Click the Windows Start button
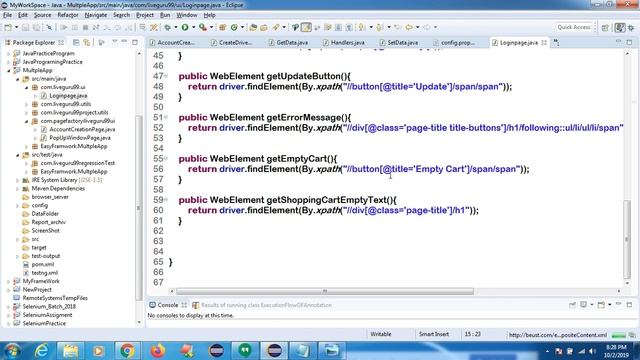The width and height of the screenshot is (640, 360). click(x=12, y=351)
